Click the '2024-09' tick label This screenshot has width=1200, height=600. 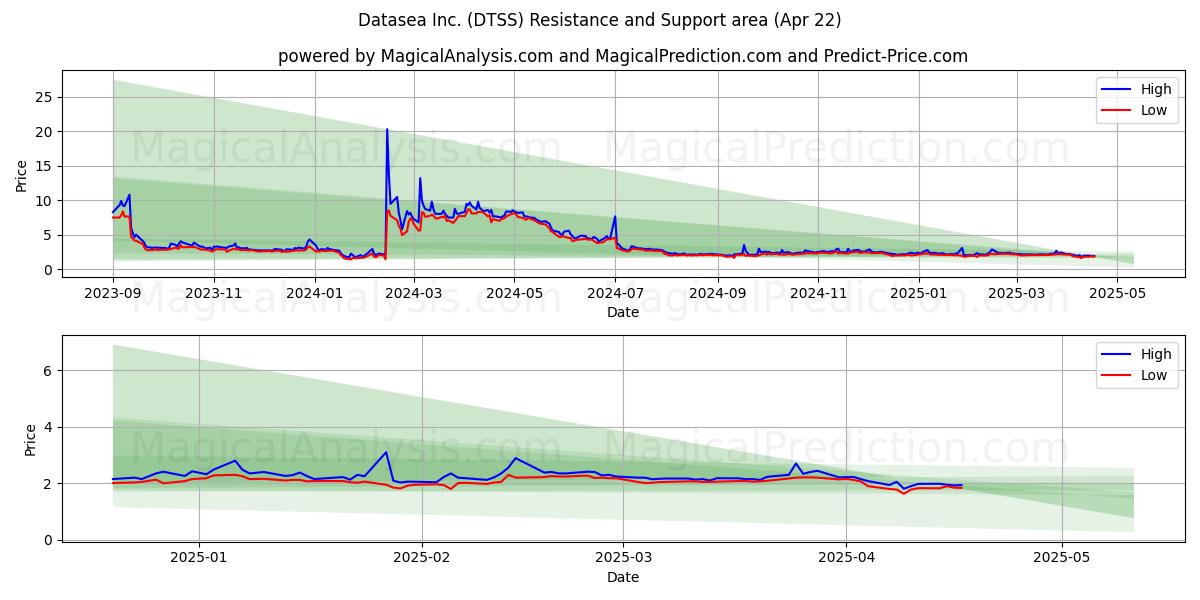[717, 293]
